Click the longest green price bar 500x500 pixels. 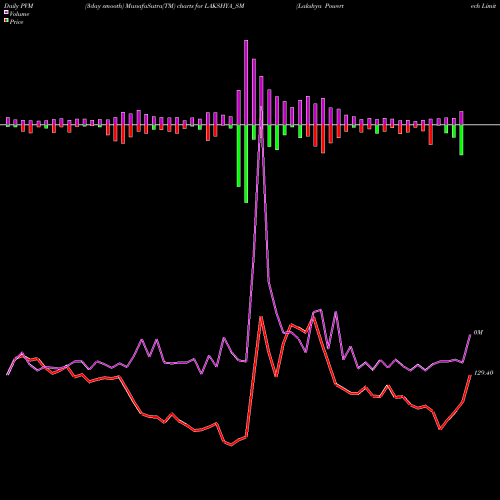(246, 164)
